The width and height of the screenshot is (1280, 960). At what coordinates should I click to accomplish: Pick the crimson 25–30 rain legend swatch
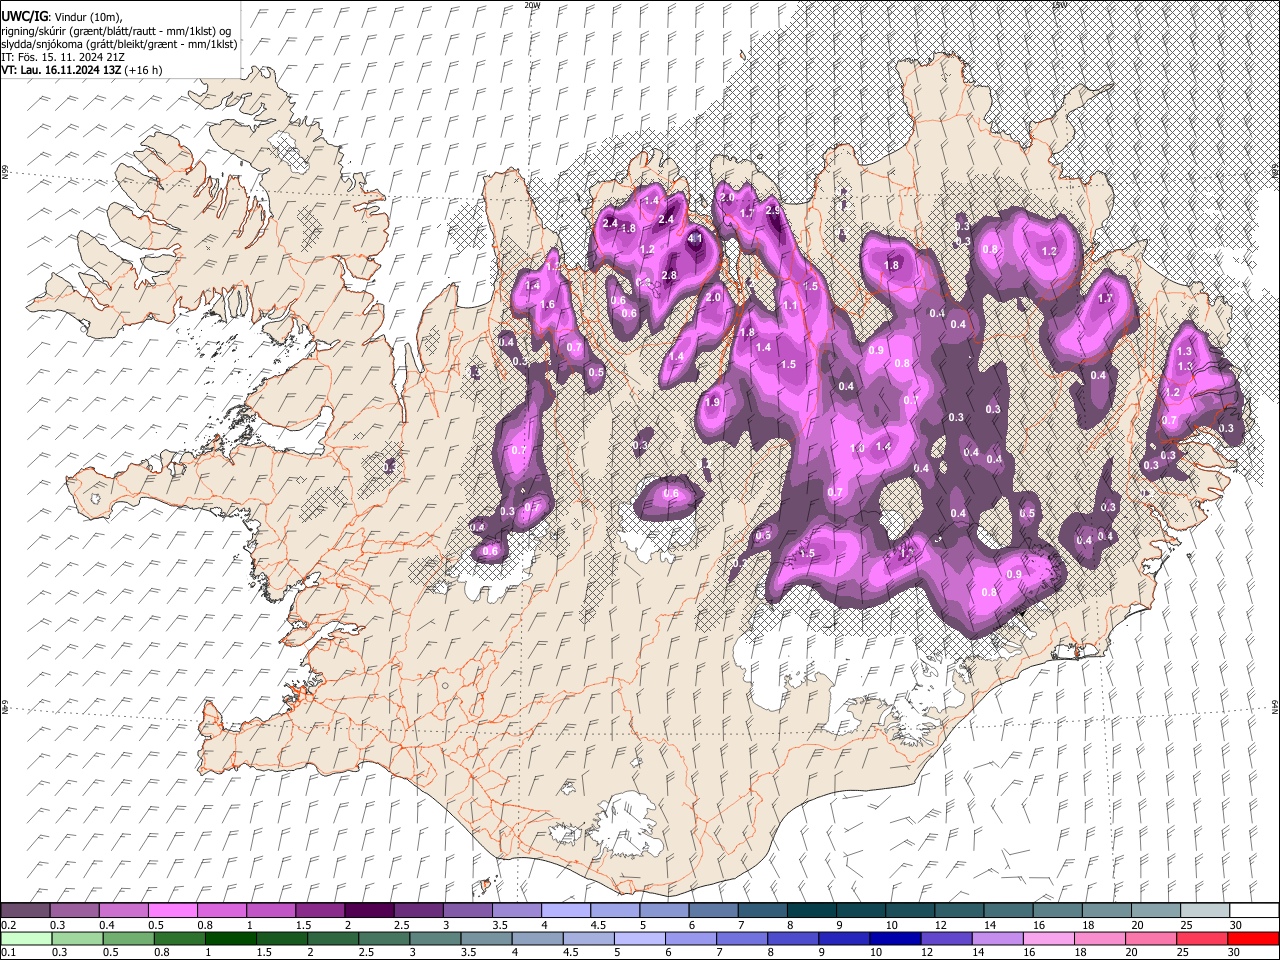coord(1202,938)
